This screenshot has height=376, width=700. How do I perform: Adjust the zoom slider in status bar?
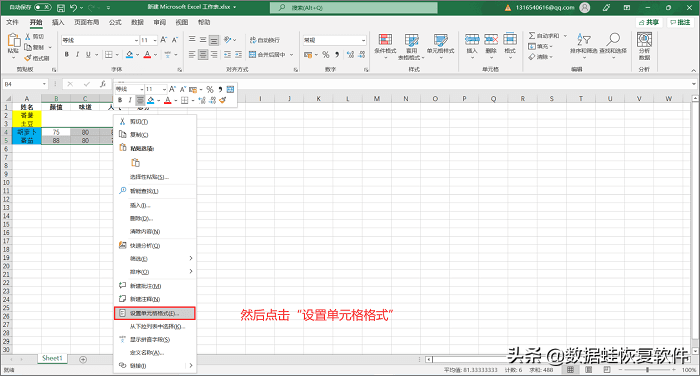point(647,370)
